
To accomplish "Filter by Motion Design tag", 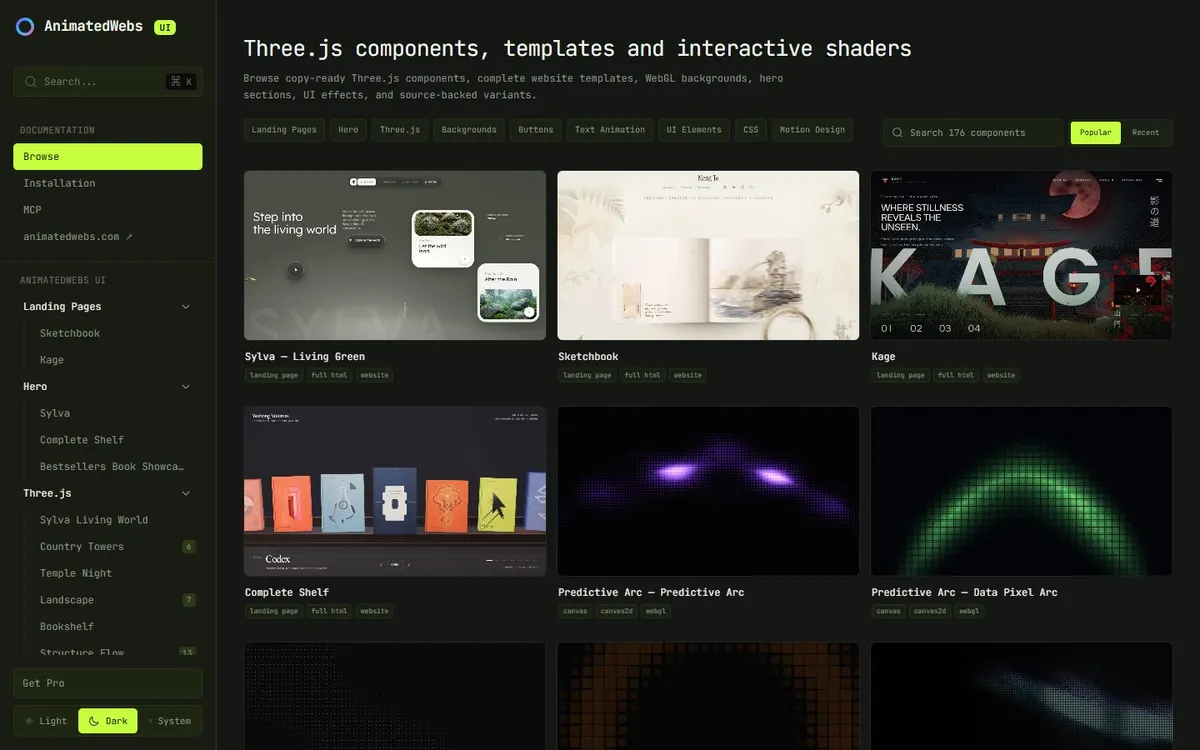I will tap(812, 130).
